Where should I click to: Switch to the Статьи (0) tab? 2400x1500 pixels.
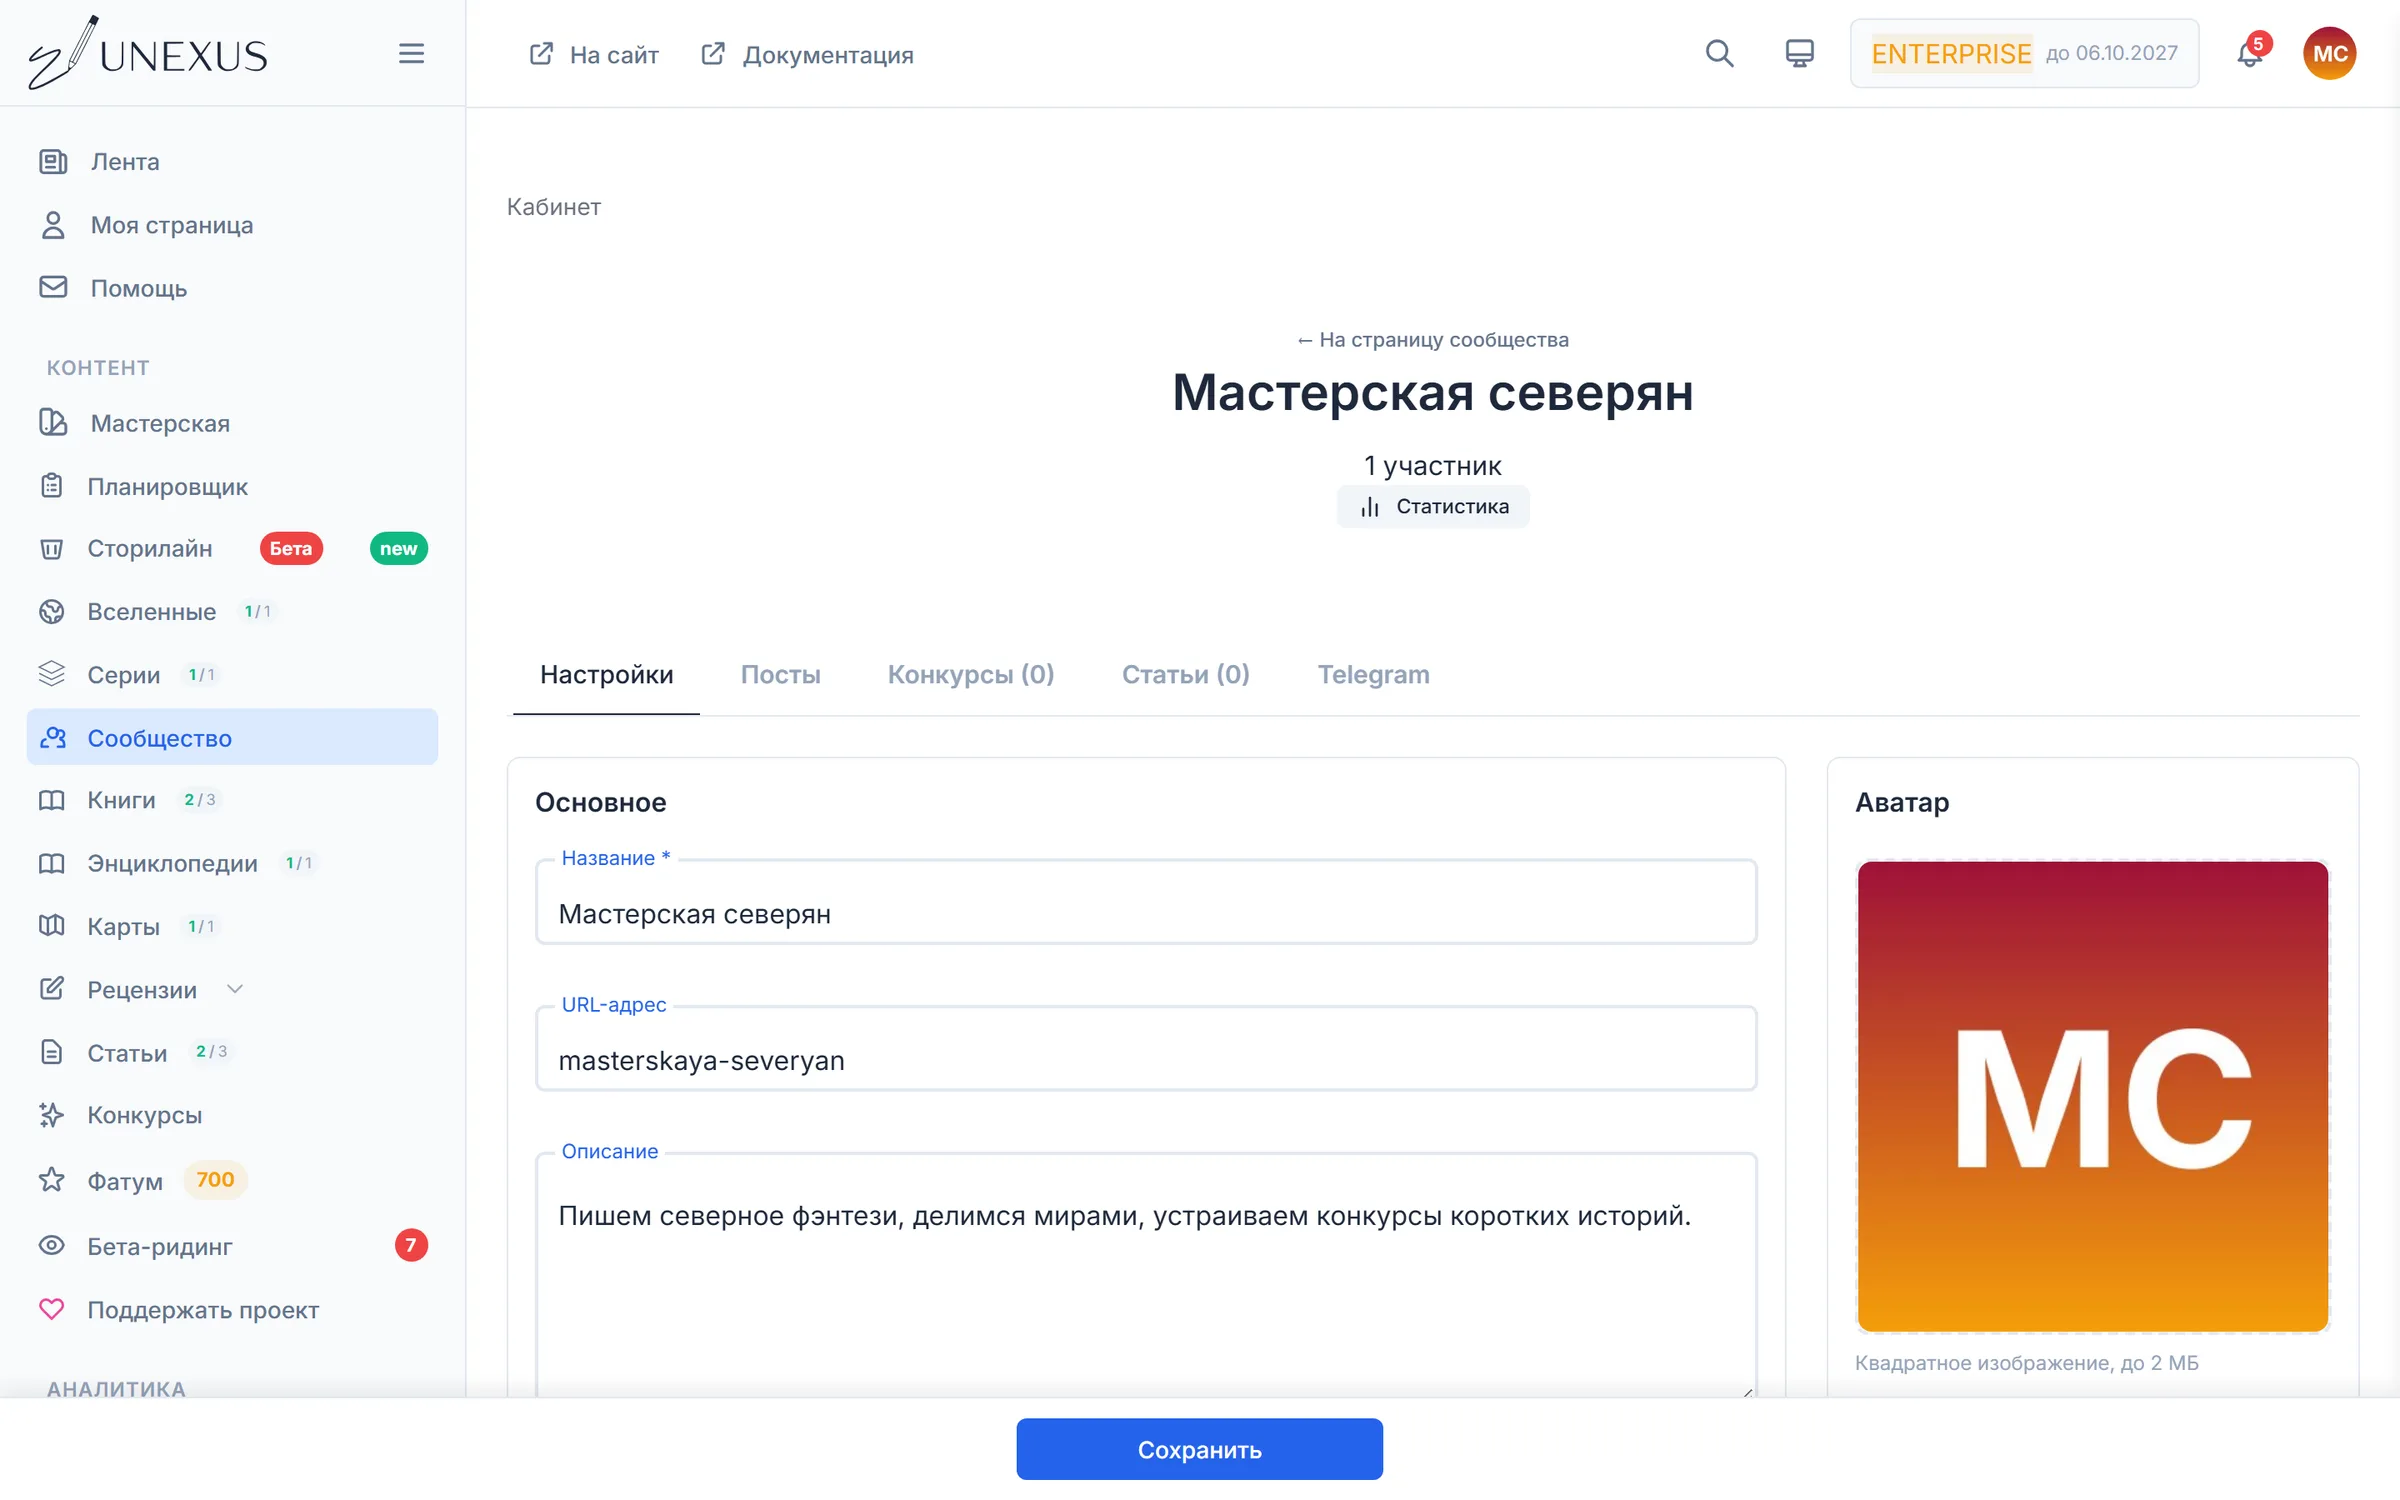pos(1185,675)
